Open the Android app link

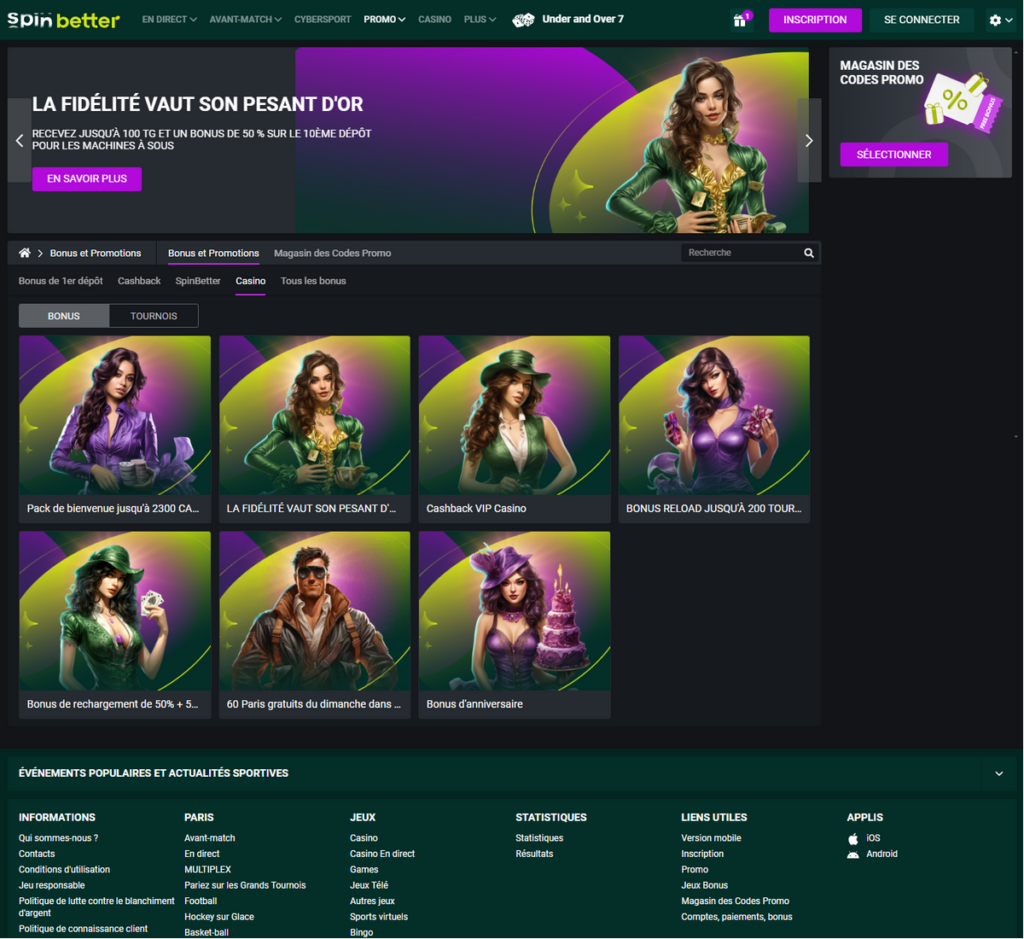[x=872, y=853]
